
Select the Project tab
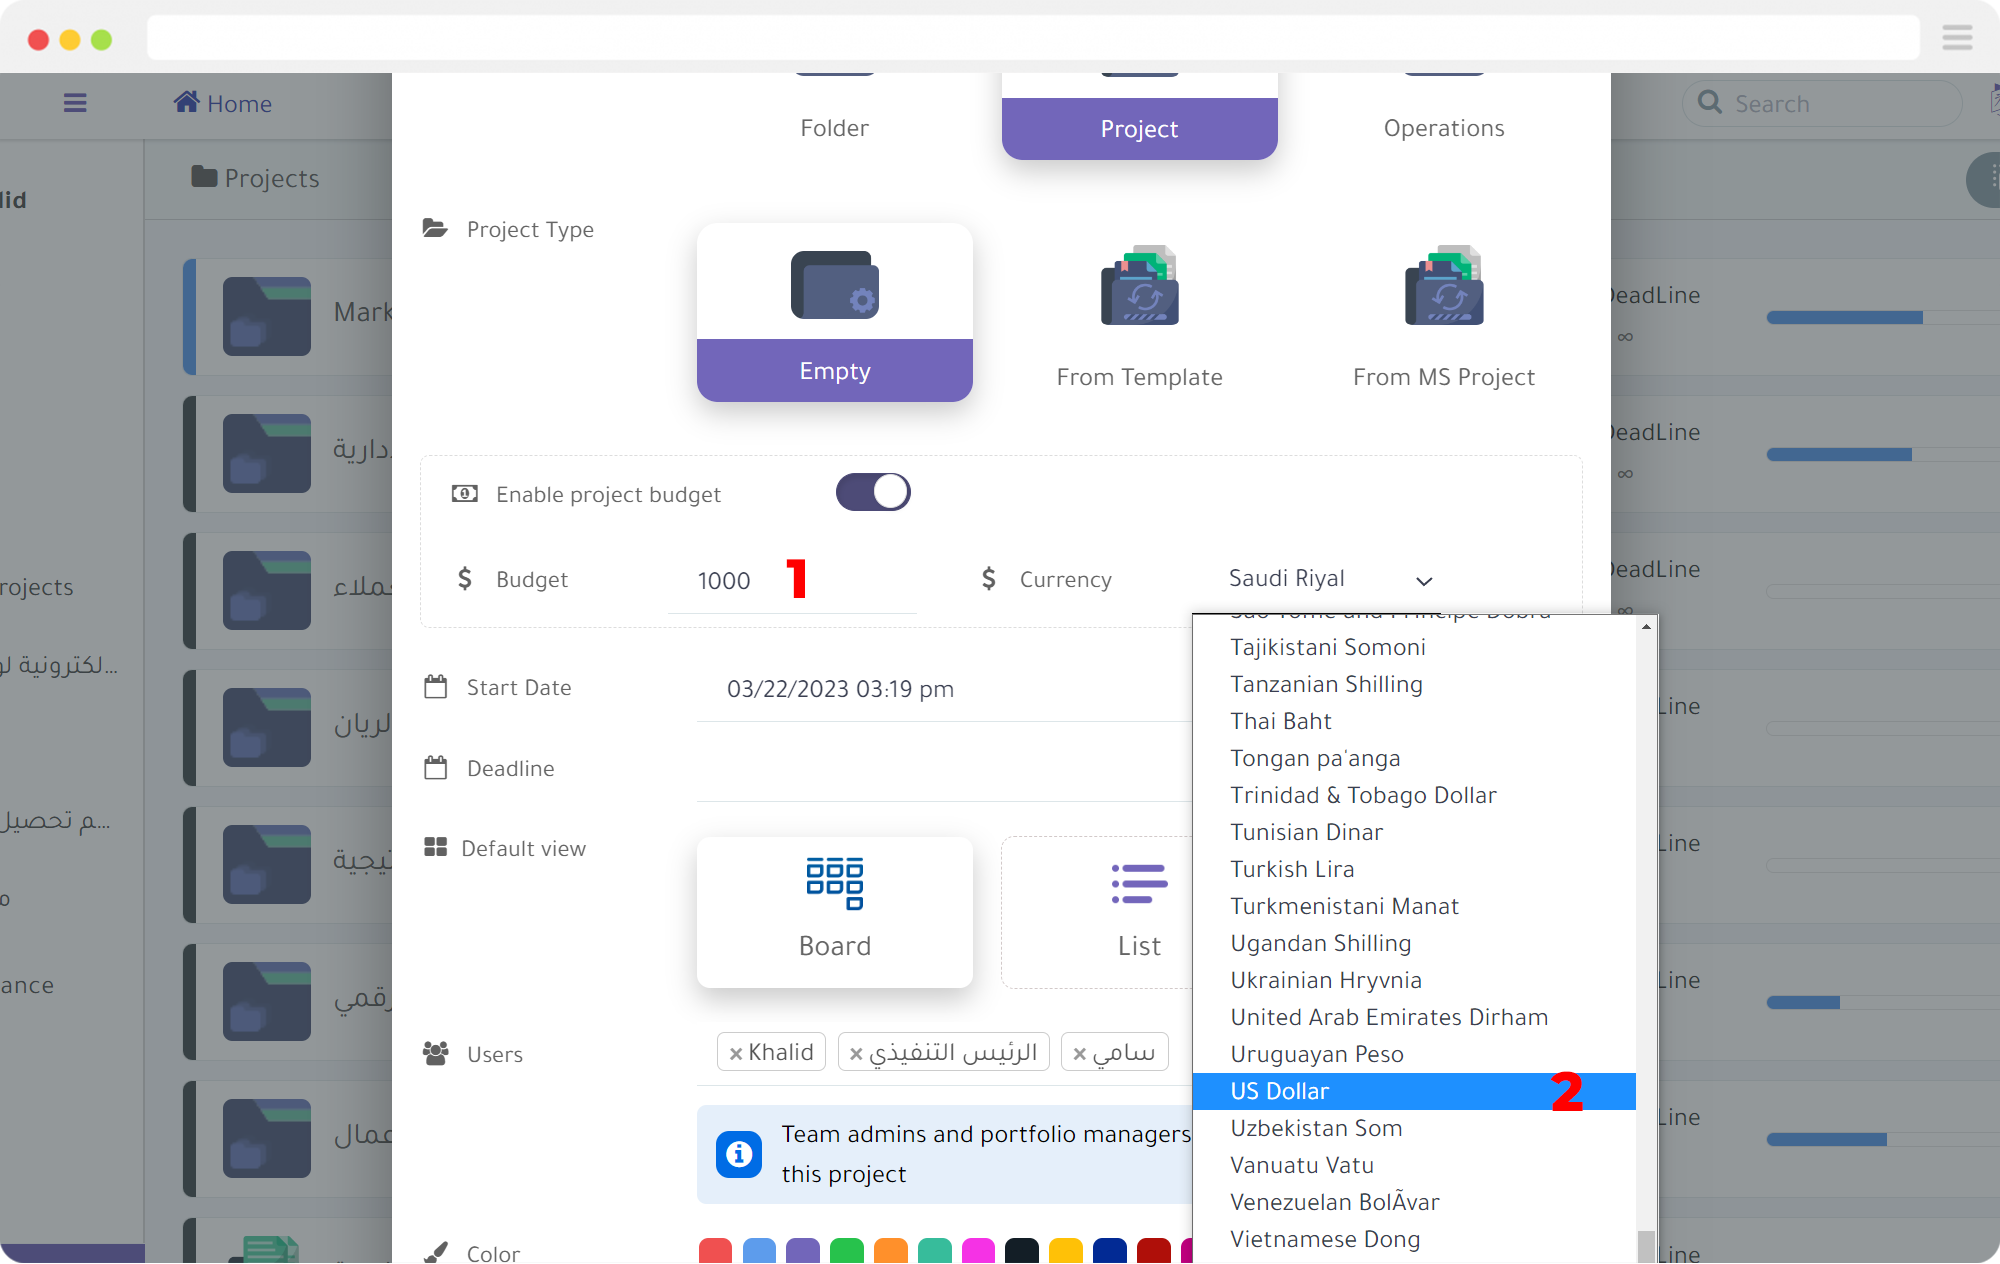pos(1139,129)
